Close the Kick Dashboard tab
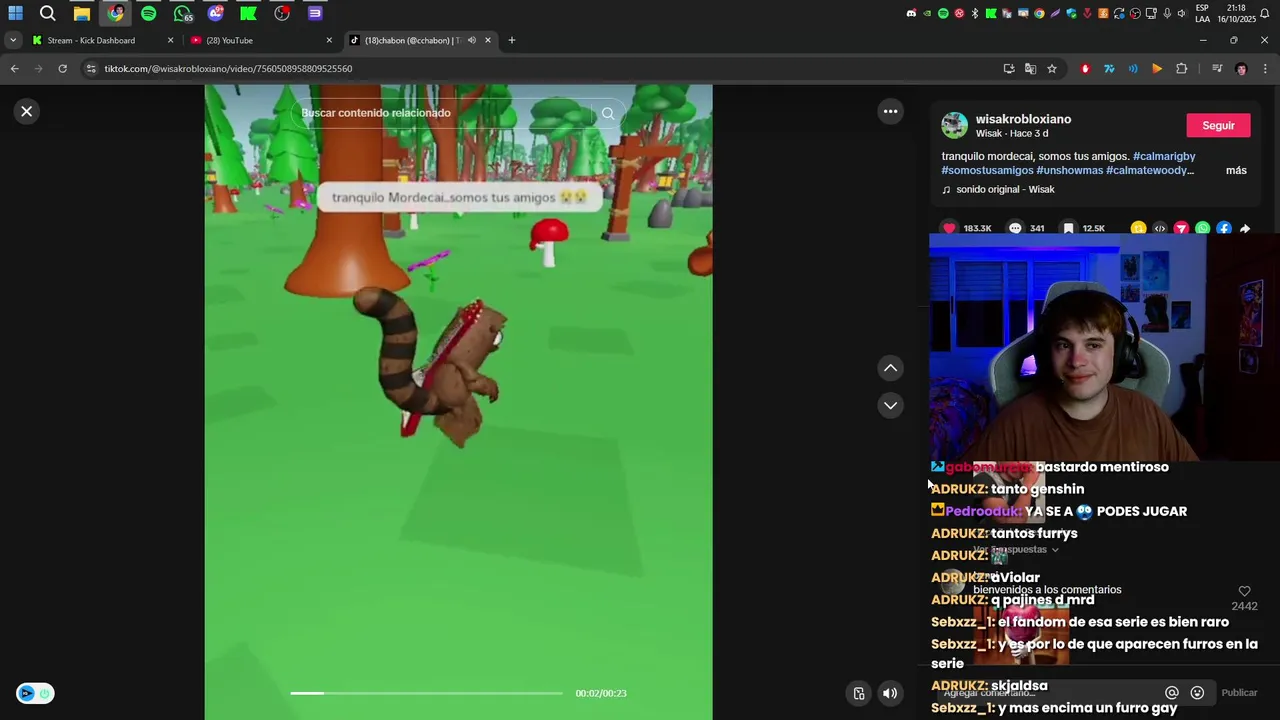The image size is (1280, 720). coord(170,40)
